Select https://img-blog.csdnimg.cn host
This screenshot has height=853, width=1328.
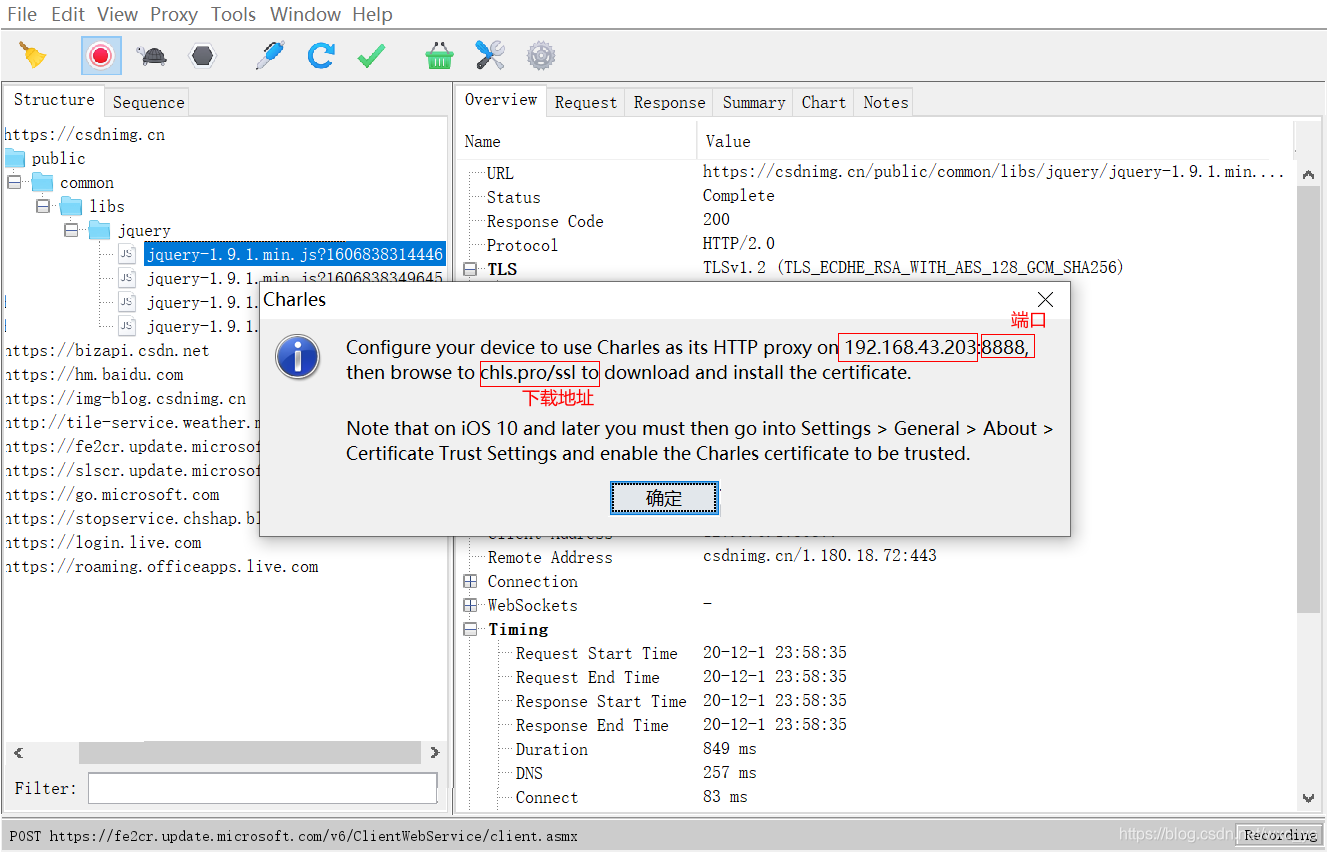pos(125,398)
